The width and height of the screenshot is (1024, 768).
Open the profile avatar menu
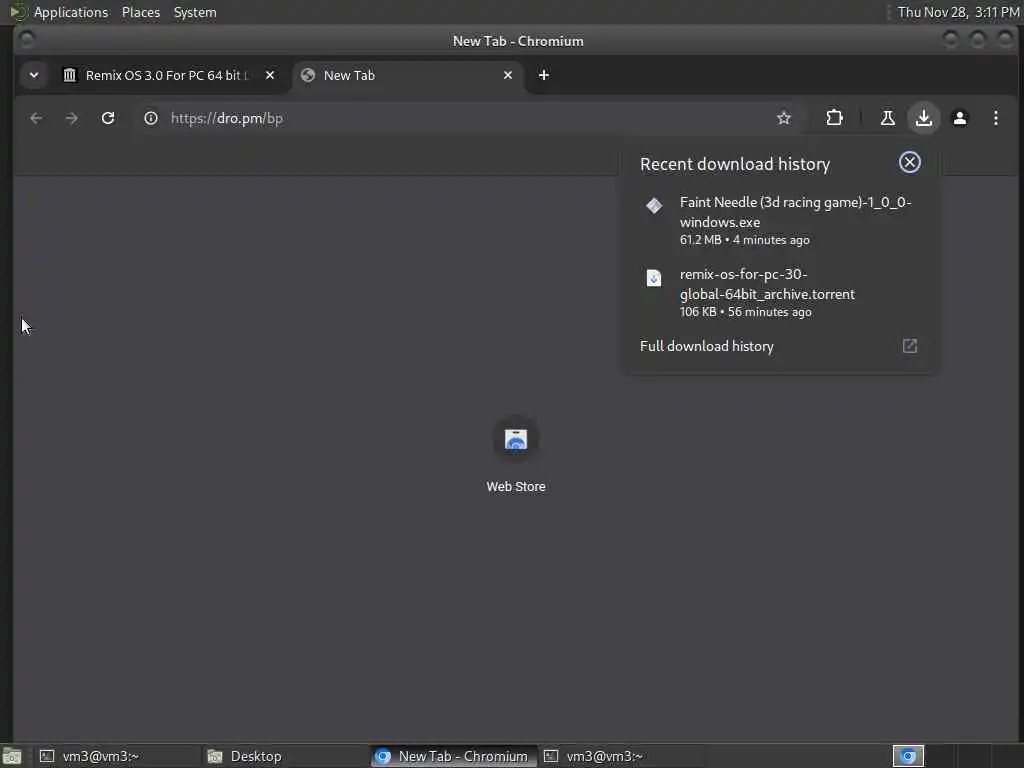[959, 118]
